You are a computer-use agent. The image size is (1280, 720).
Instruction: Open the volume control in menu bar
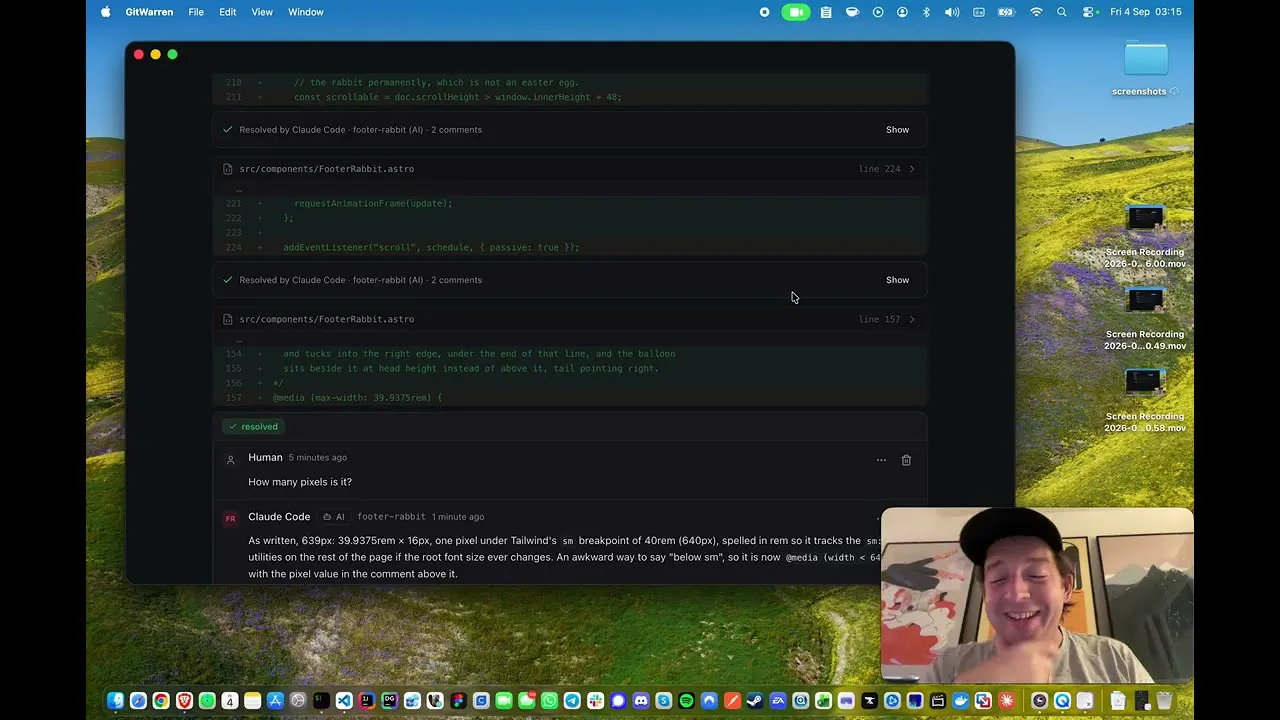pos(952,12)
